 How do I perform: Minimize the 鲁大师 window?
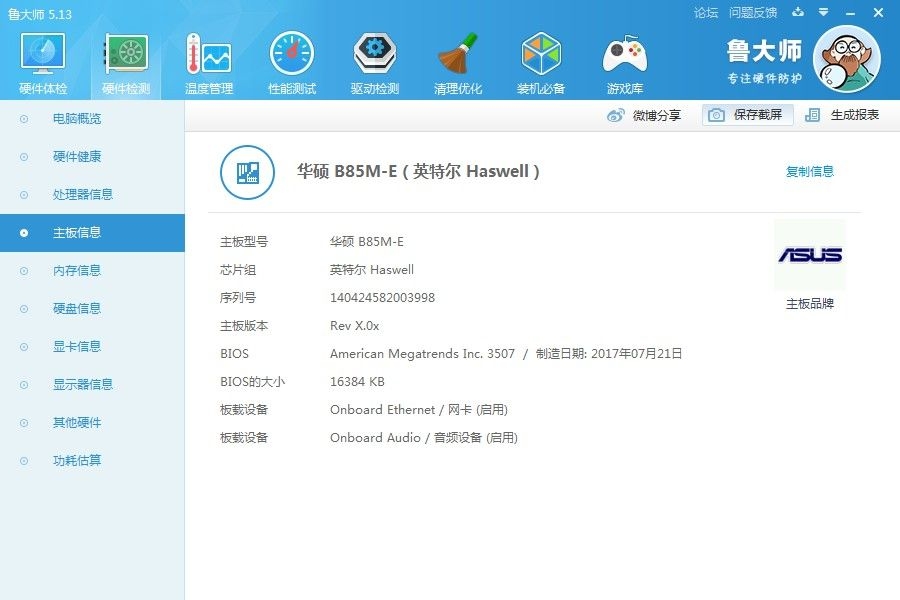click(851, 13)
